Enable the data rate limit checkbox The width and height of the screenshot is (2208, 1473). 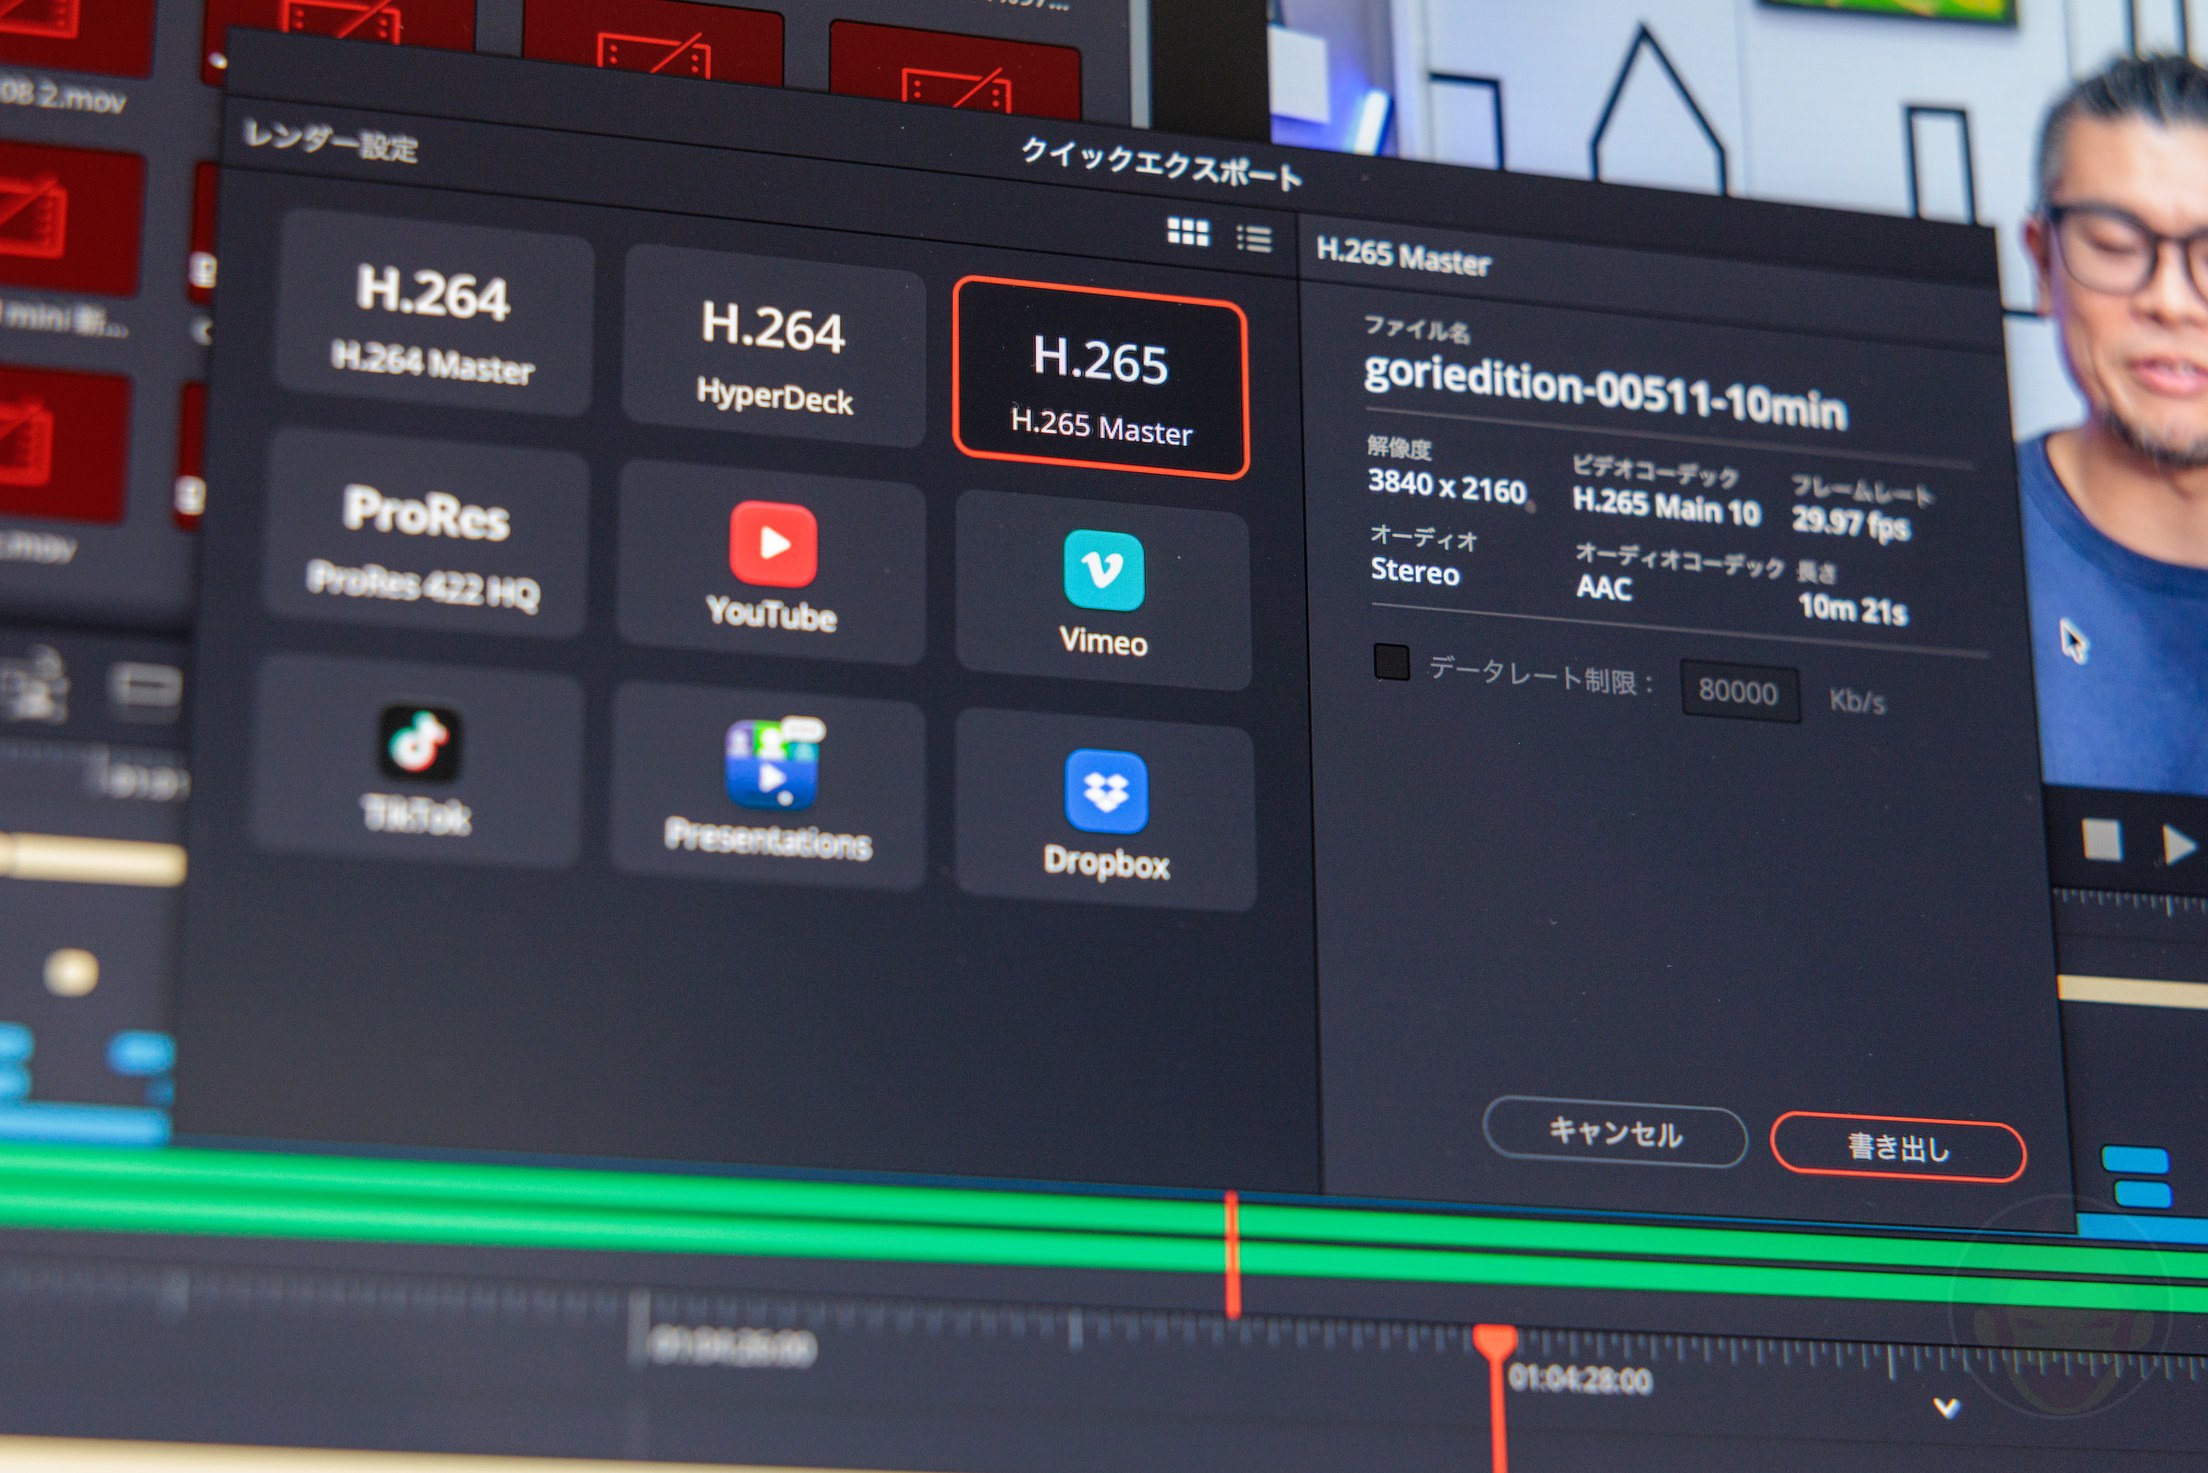tap(1392, 663)
